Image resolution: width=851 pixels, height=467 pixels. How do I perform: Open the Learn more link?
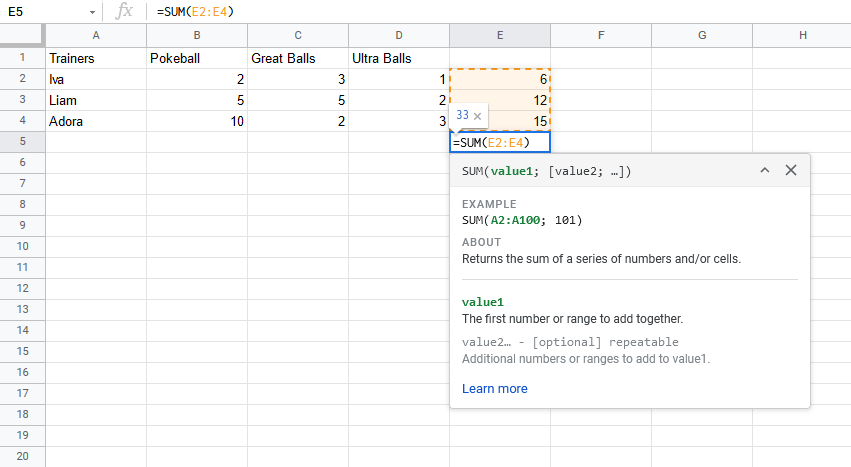(494, 388)
